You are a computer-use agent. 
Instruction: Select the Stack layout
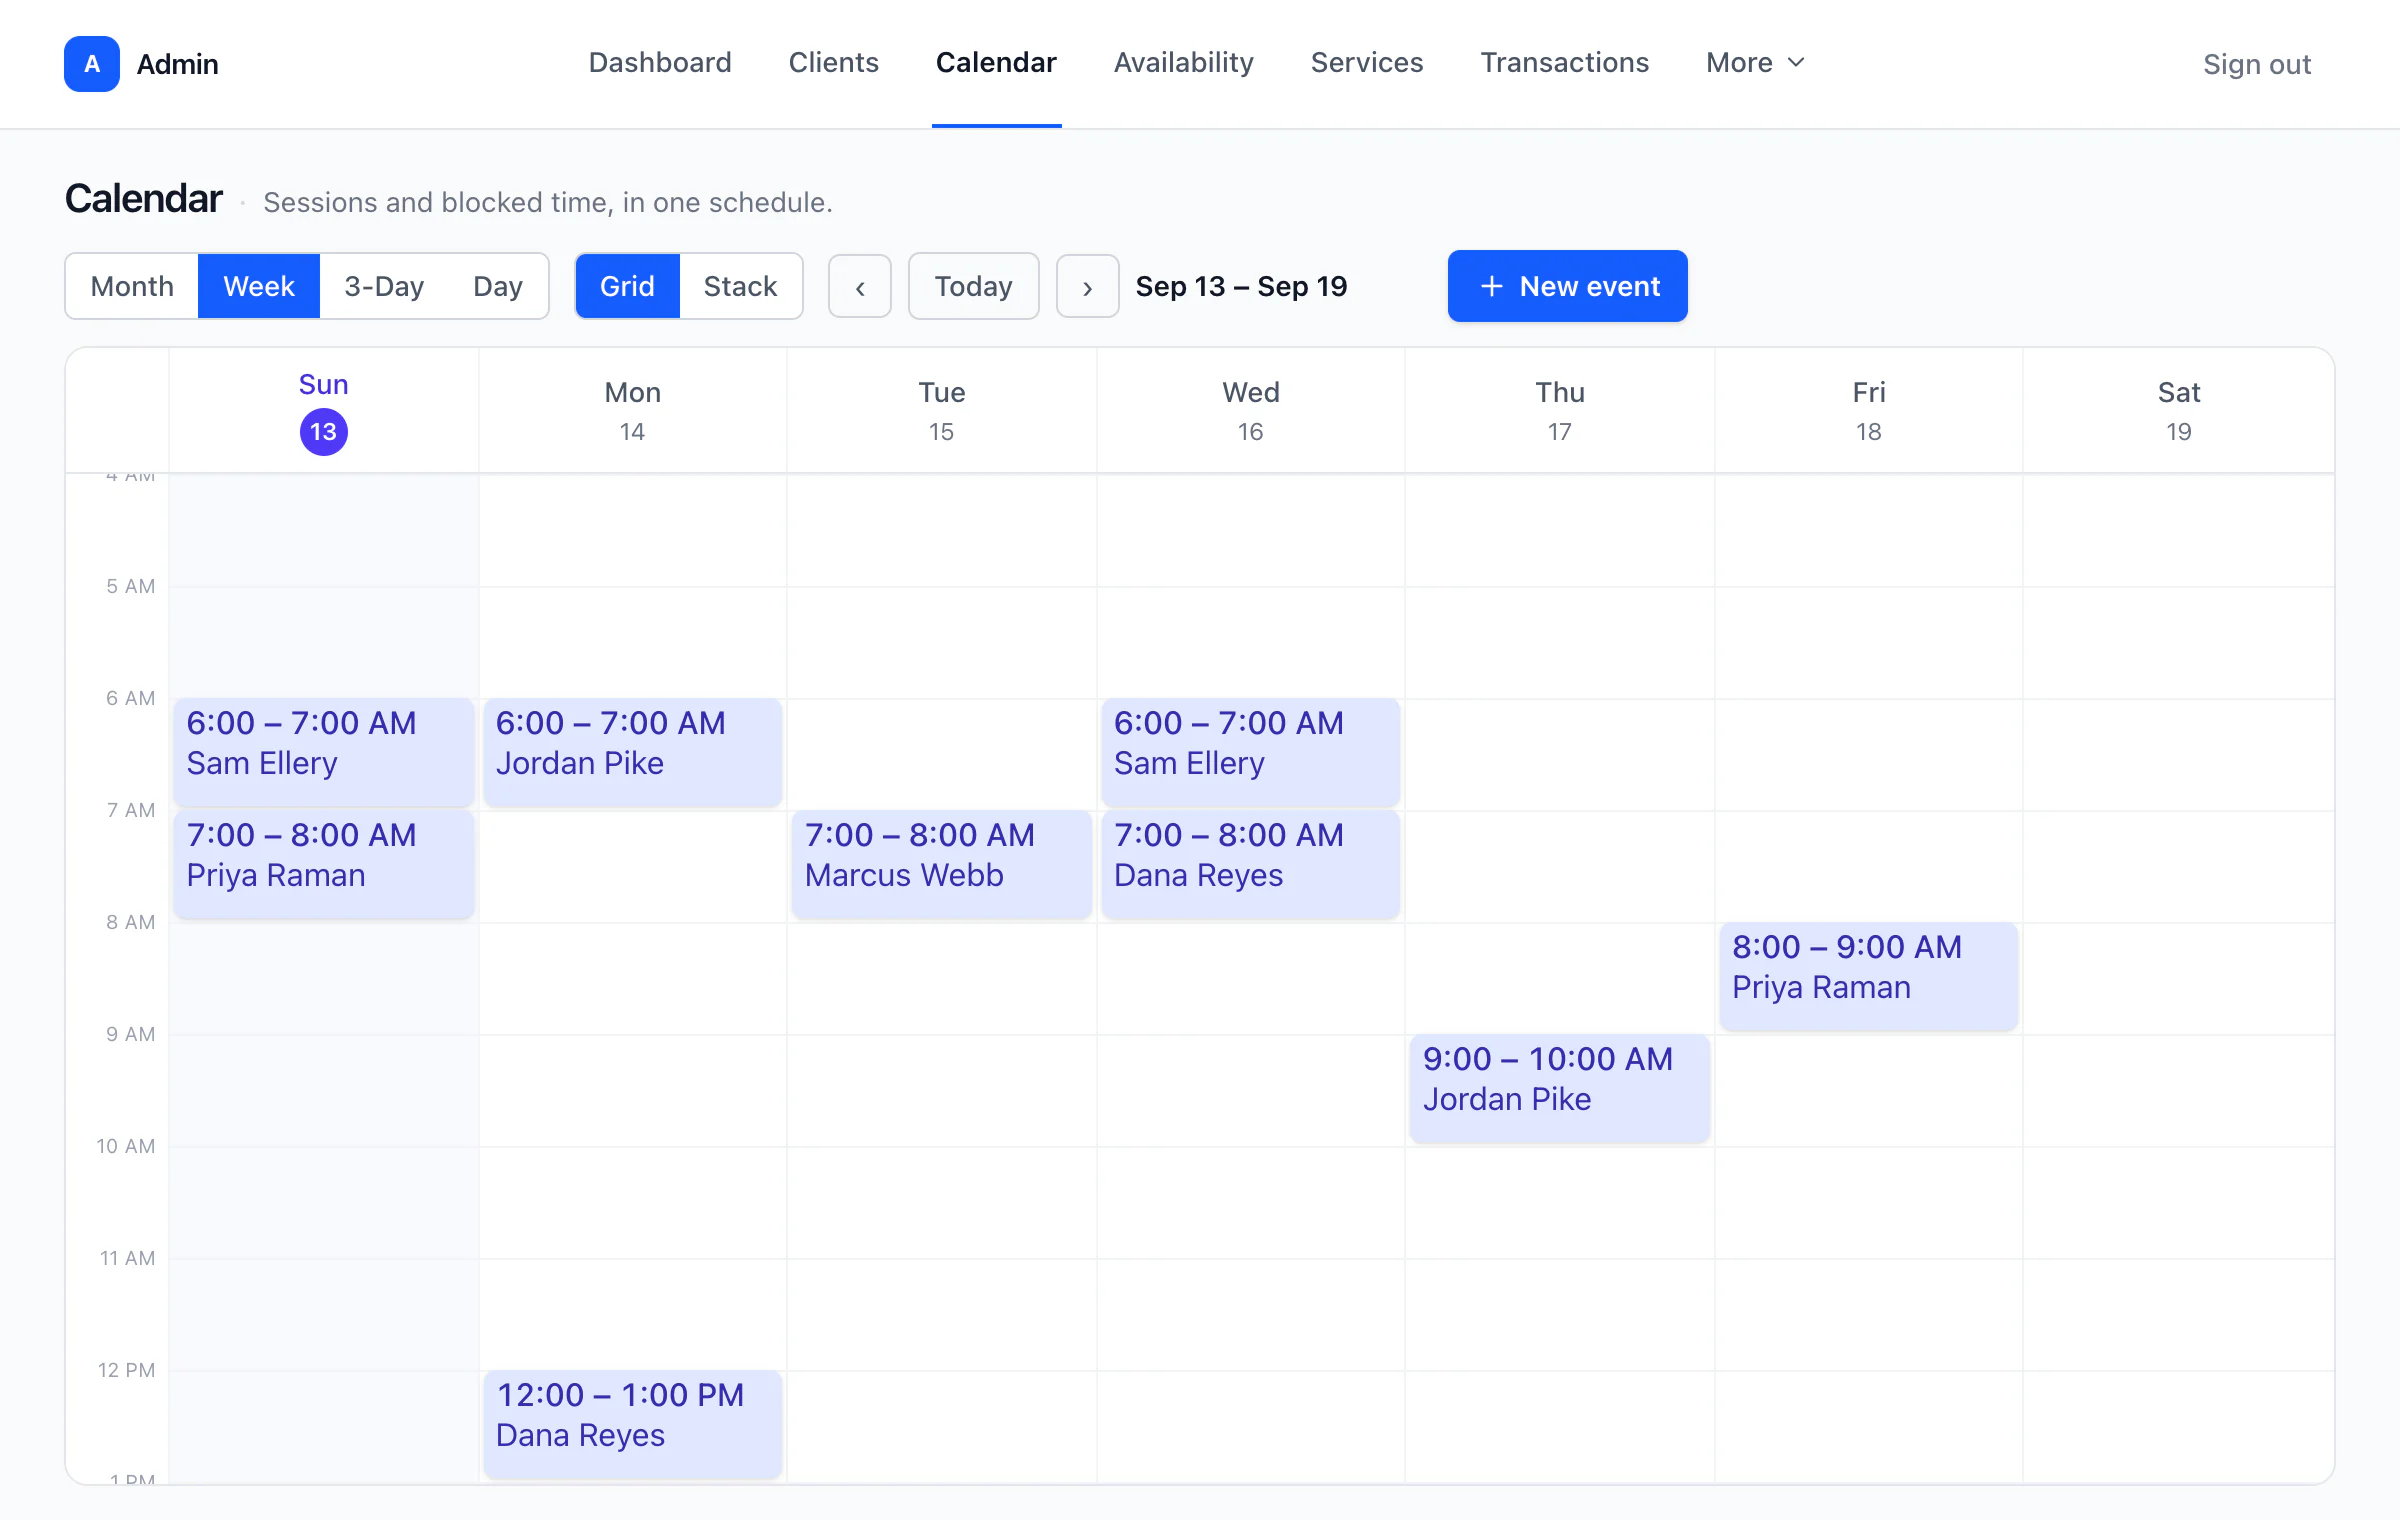click(x=740, y=286)
